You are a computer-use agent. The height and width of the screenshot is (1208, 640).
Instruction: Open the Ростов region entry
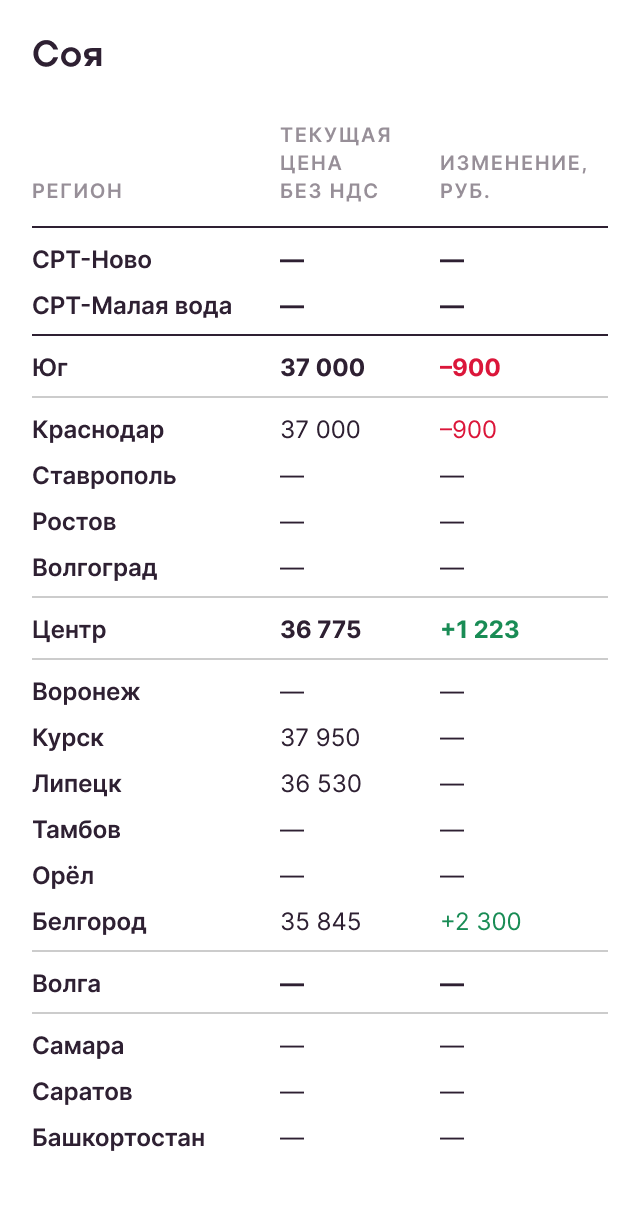74,522
